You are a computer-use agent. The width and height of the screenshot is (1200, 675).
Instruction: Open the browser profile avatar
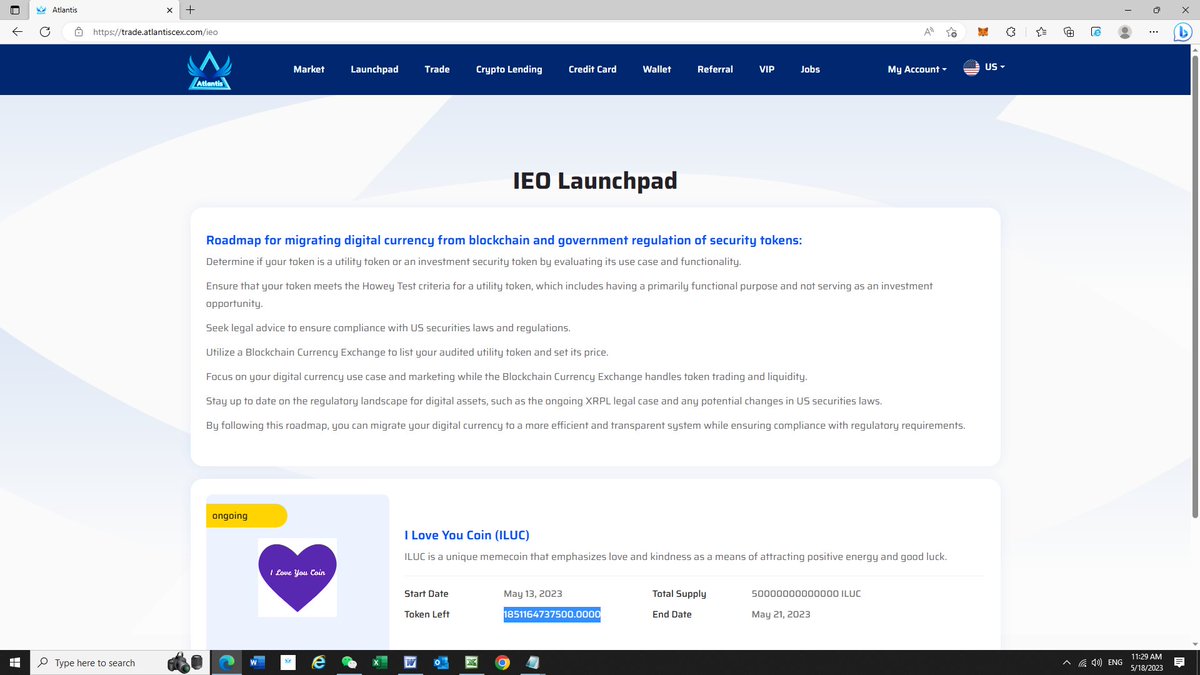click(x=1125, y=32)
